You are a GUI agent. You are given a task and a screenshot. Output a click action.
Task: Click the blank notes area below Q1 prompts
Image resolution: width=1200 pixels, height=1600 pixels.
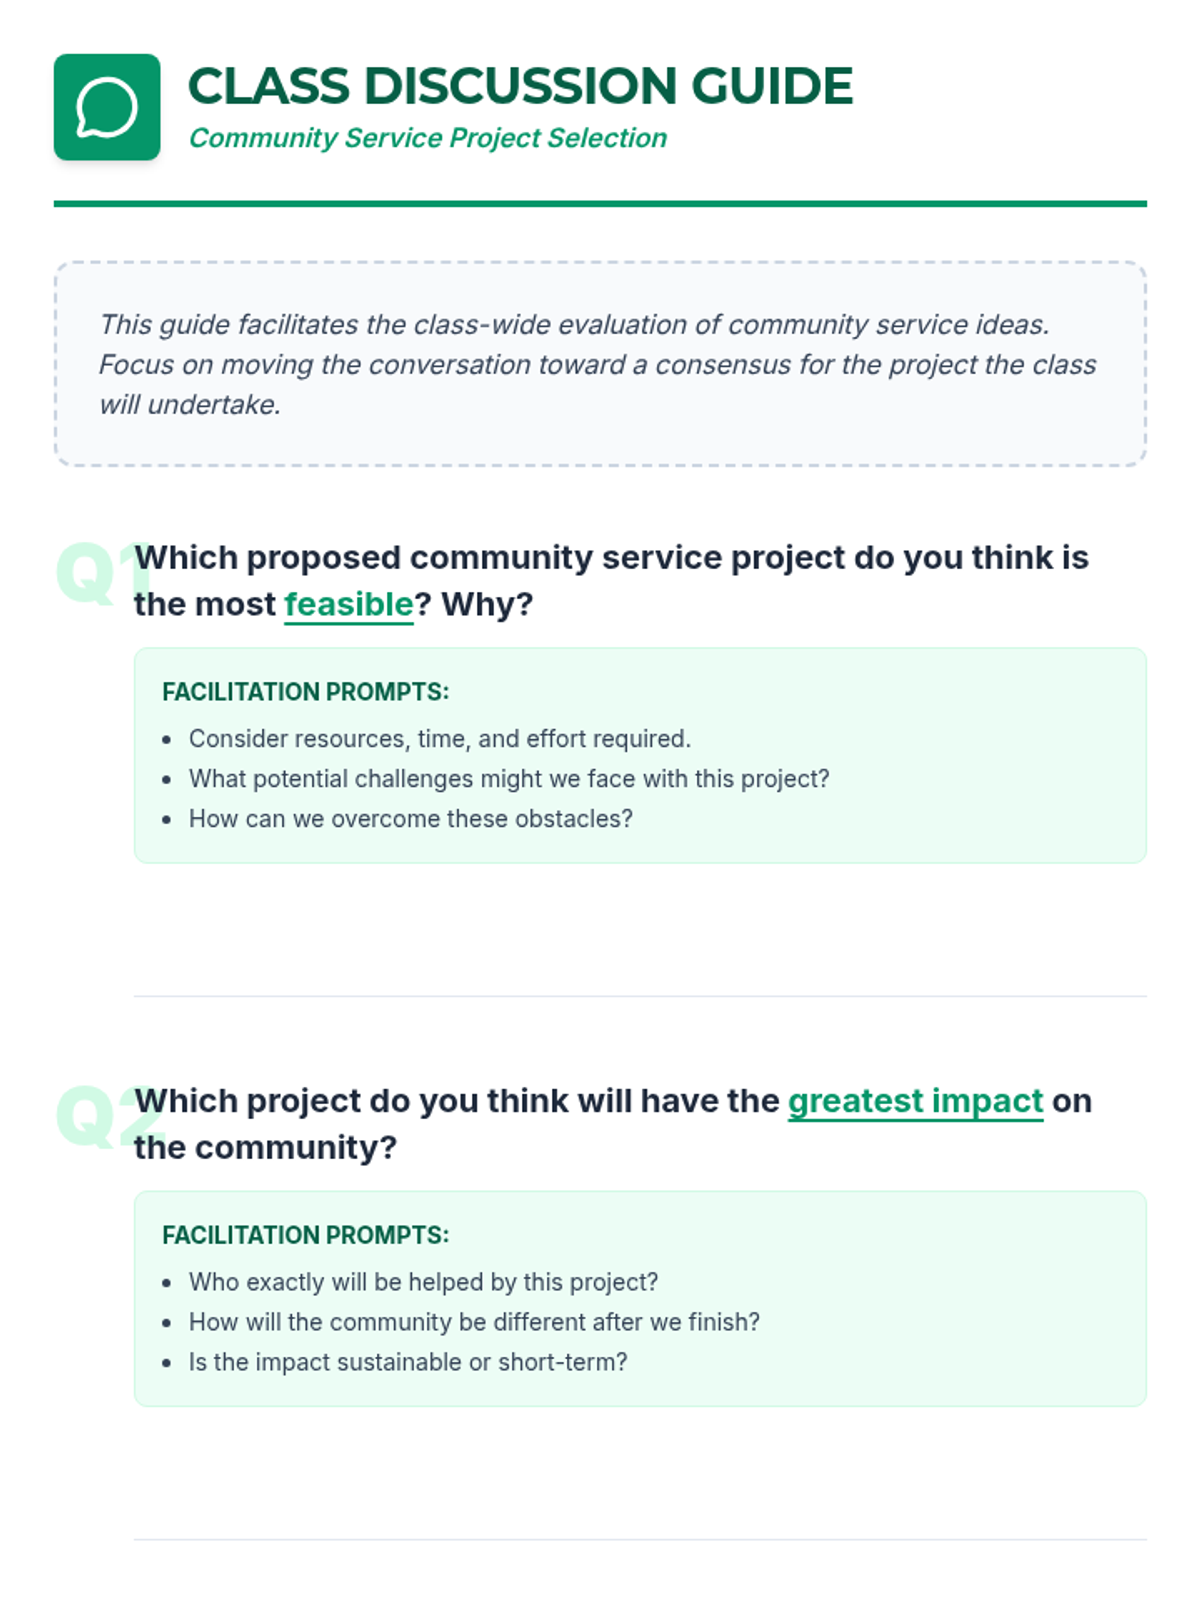[x=640, y=930]
